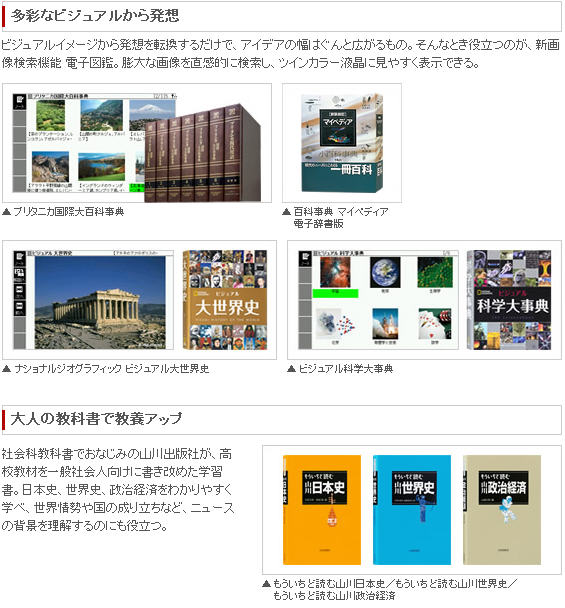Click the beige 政治経済 book cover

click(502, 510)
